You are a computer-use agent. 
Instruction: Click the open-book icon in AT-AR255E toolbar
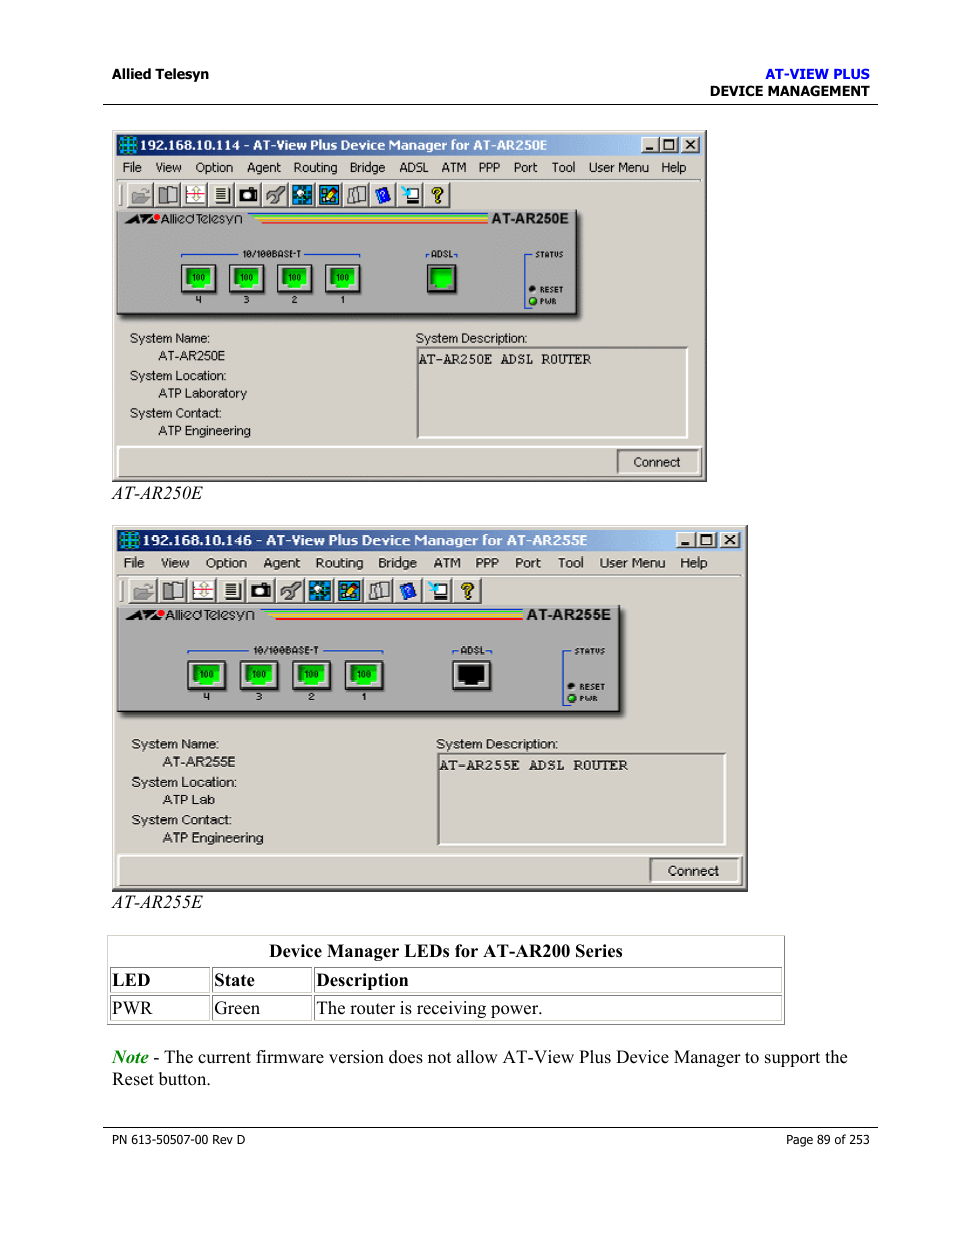click(173, 591)
